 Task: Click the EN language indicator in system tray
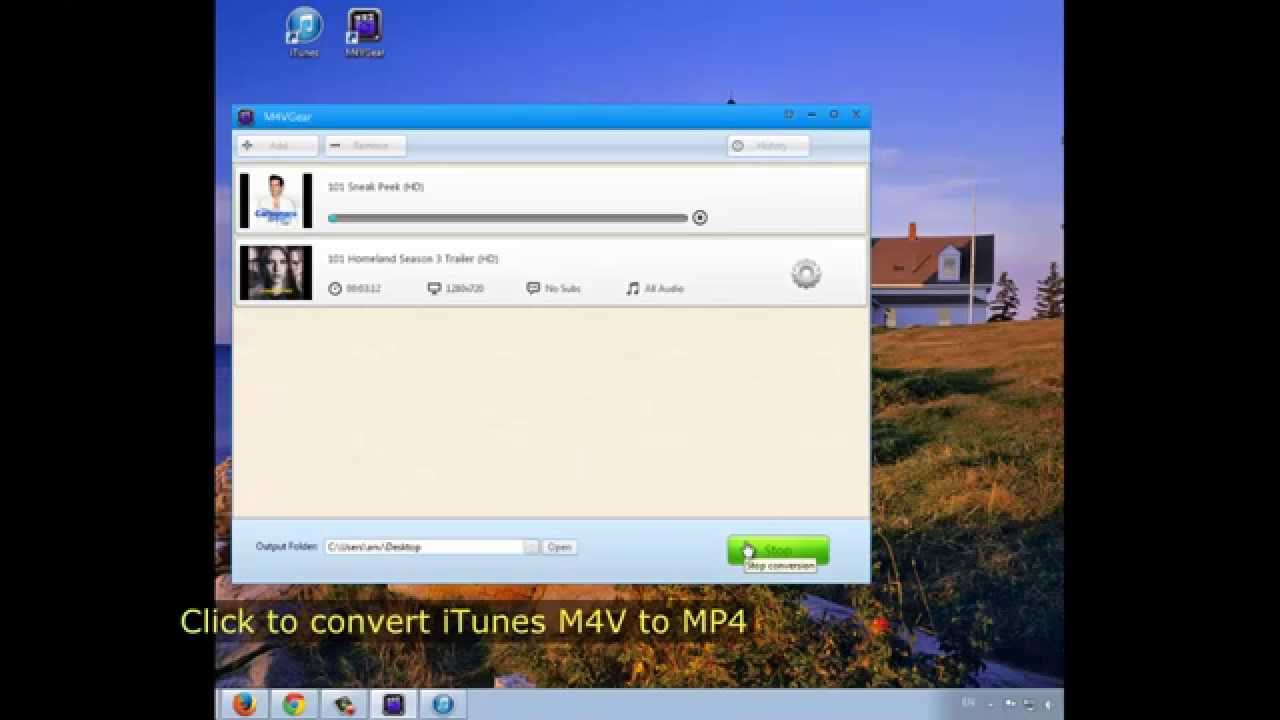[x=968, y=703]
